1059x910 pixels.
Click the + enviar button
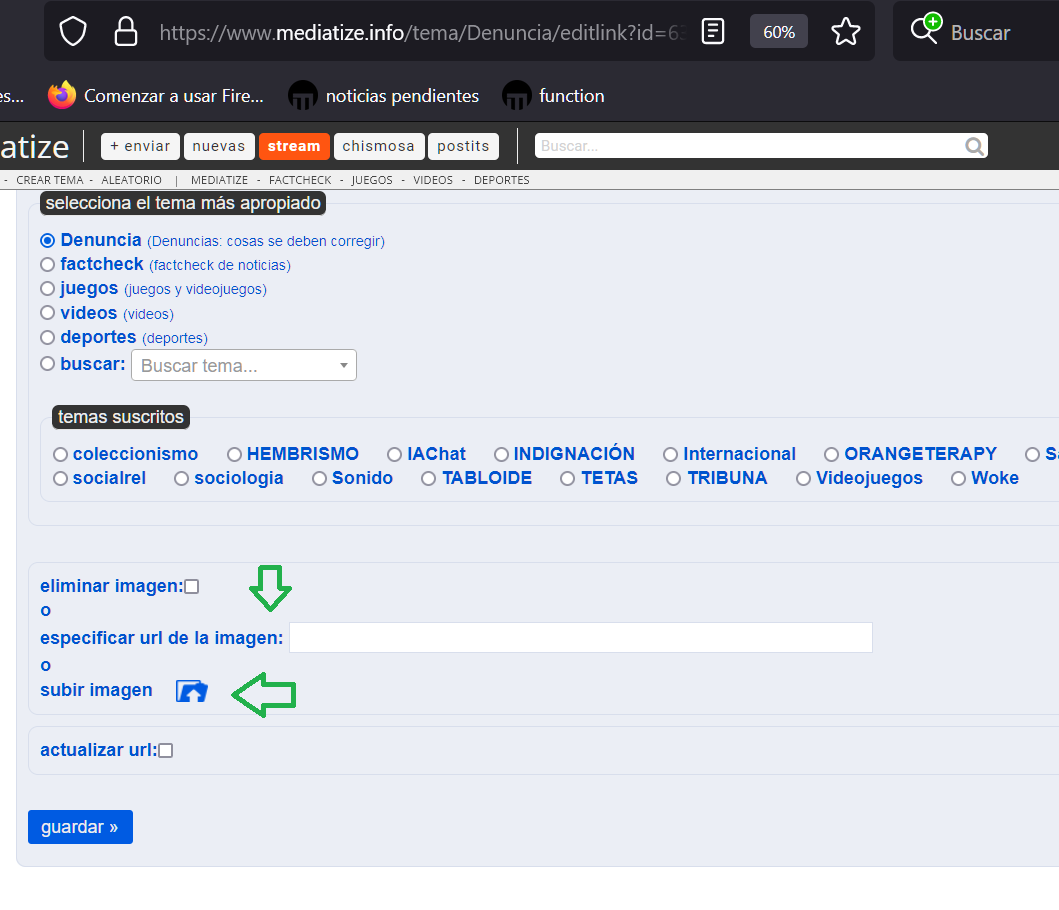click(x=140, y=146)
